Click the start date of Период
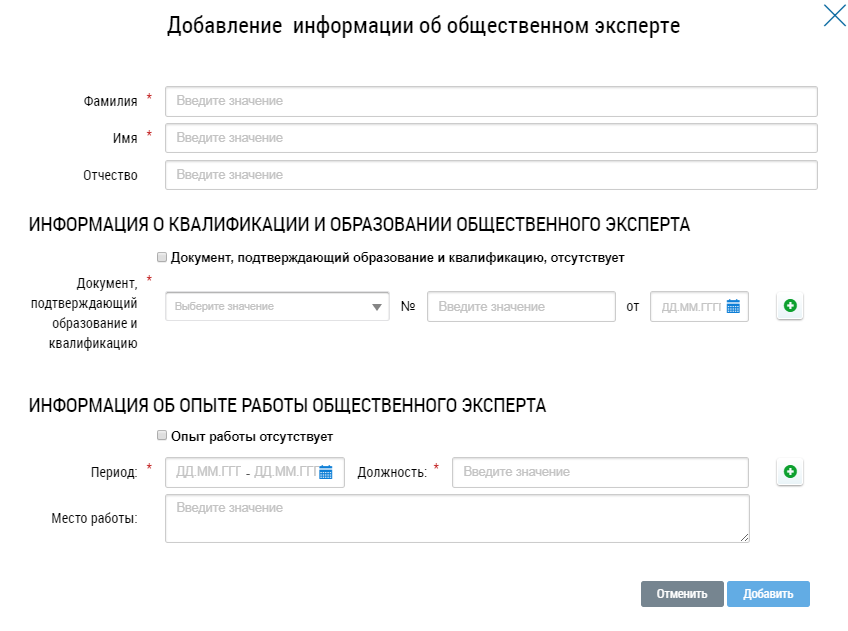848x631 pixels. click(207, 472)
